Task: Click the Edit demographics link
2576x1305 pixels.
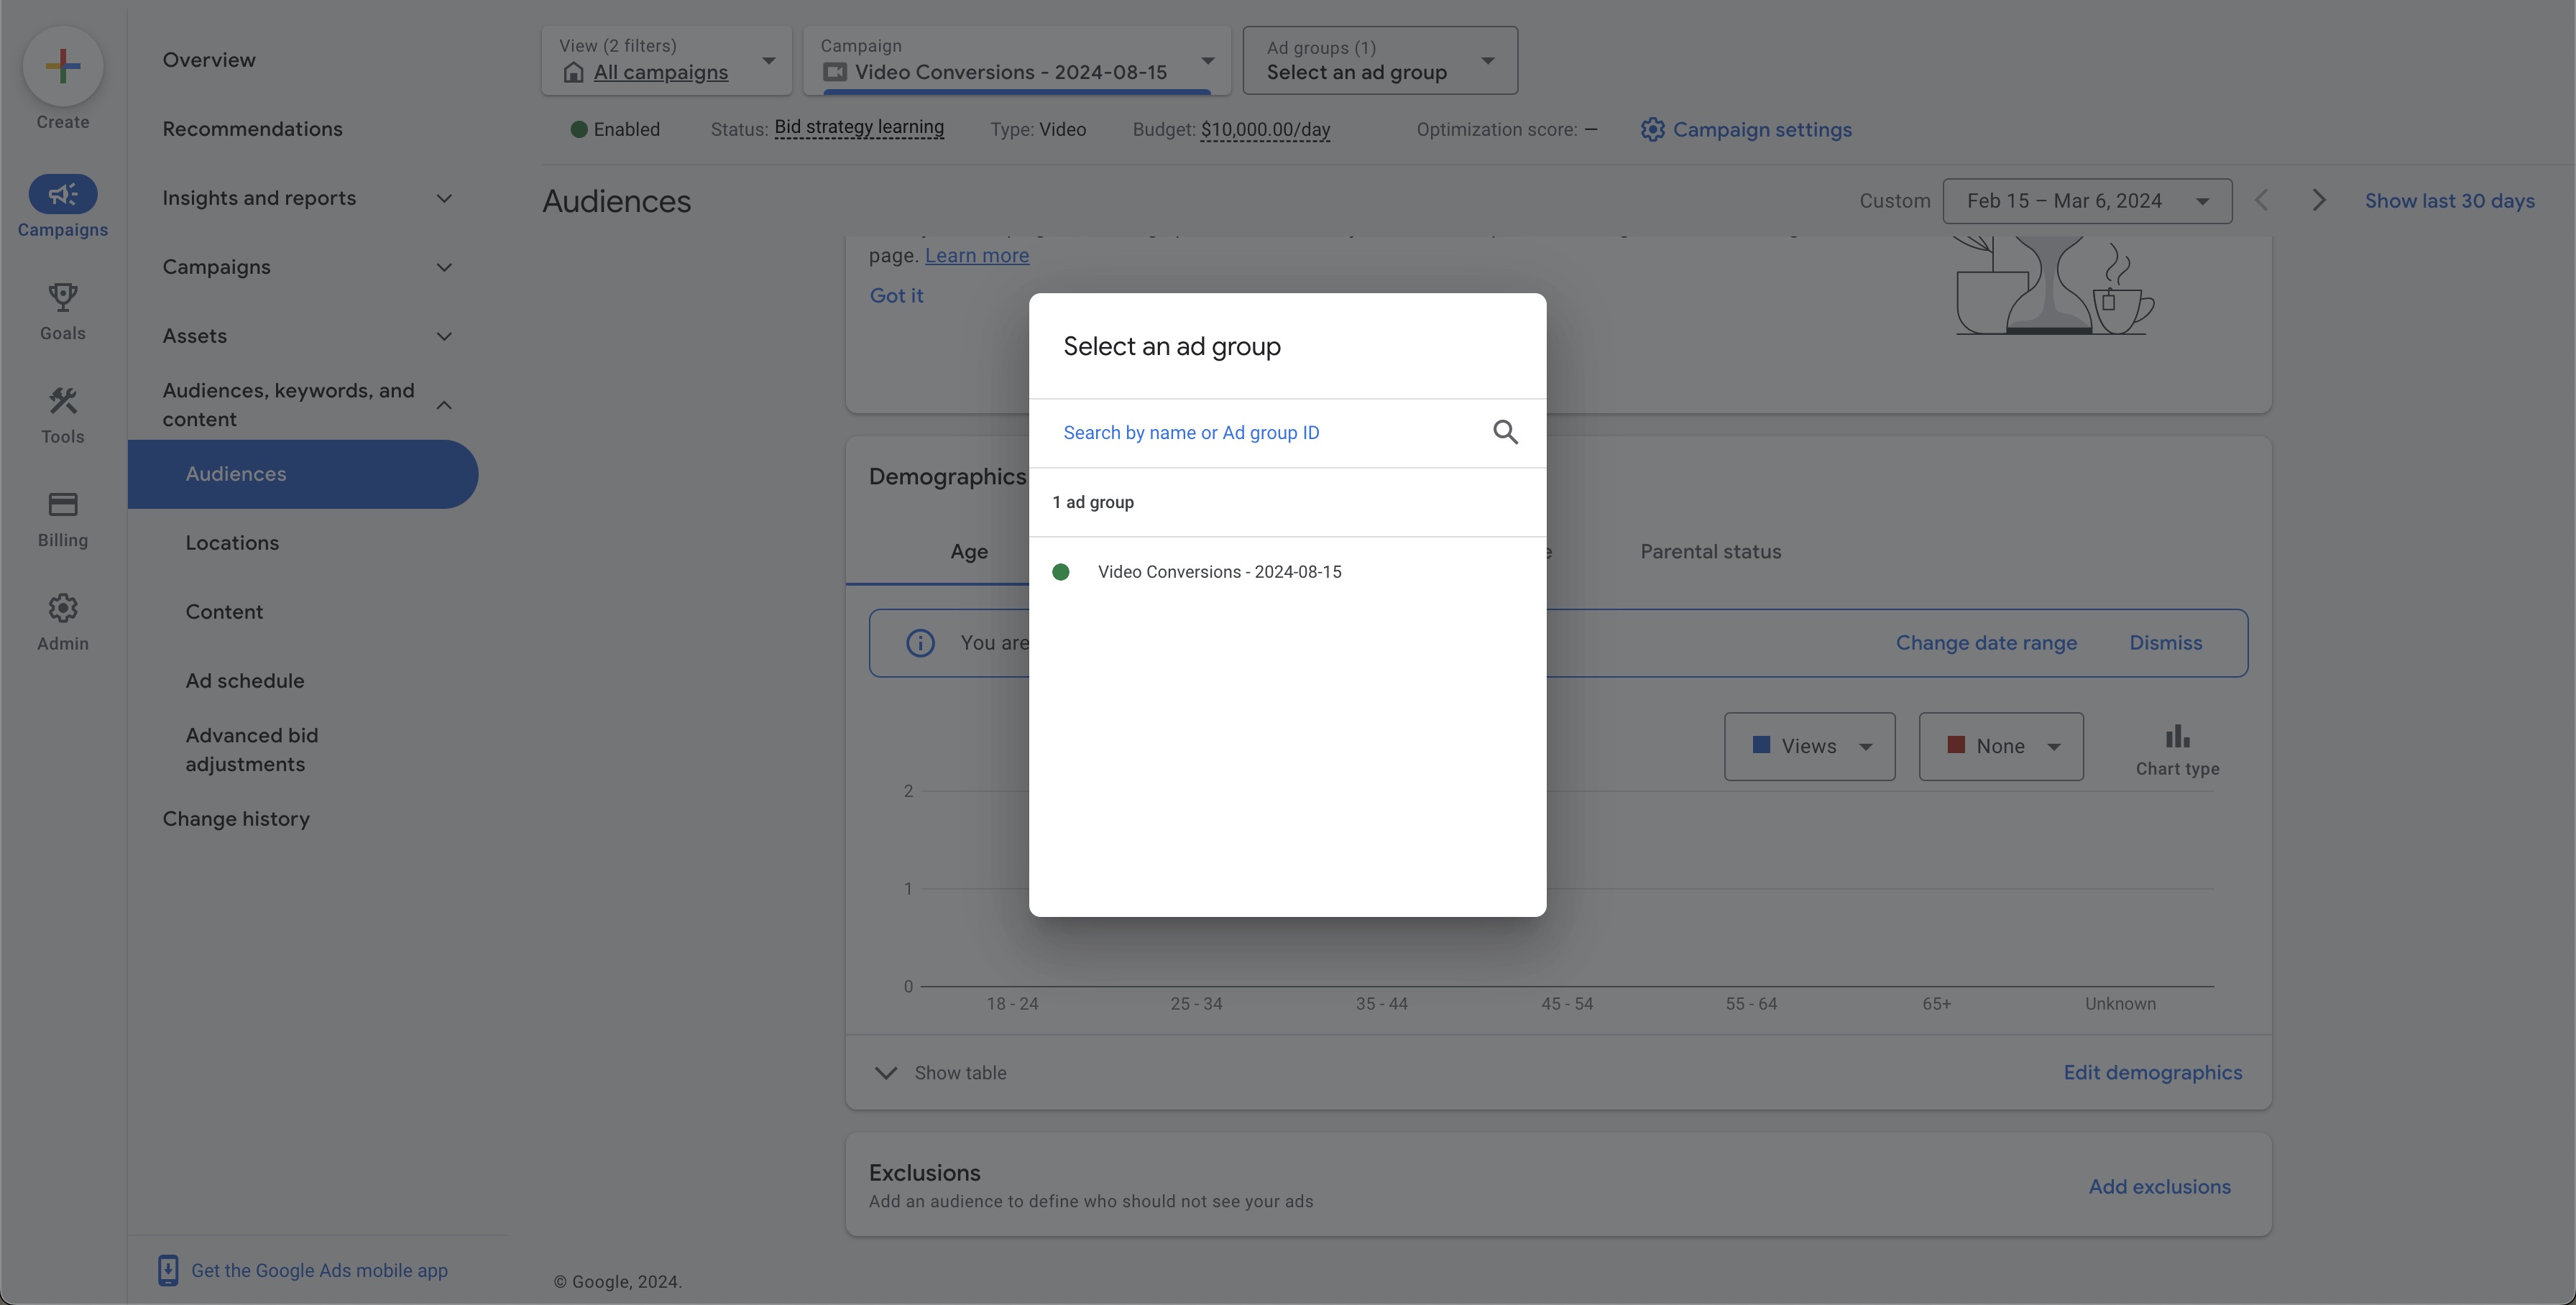Action: pos(2152,1073)
